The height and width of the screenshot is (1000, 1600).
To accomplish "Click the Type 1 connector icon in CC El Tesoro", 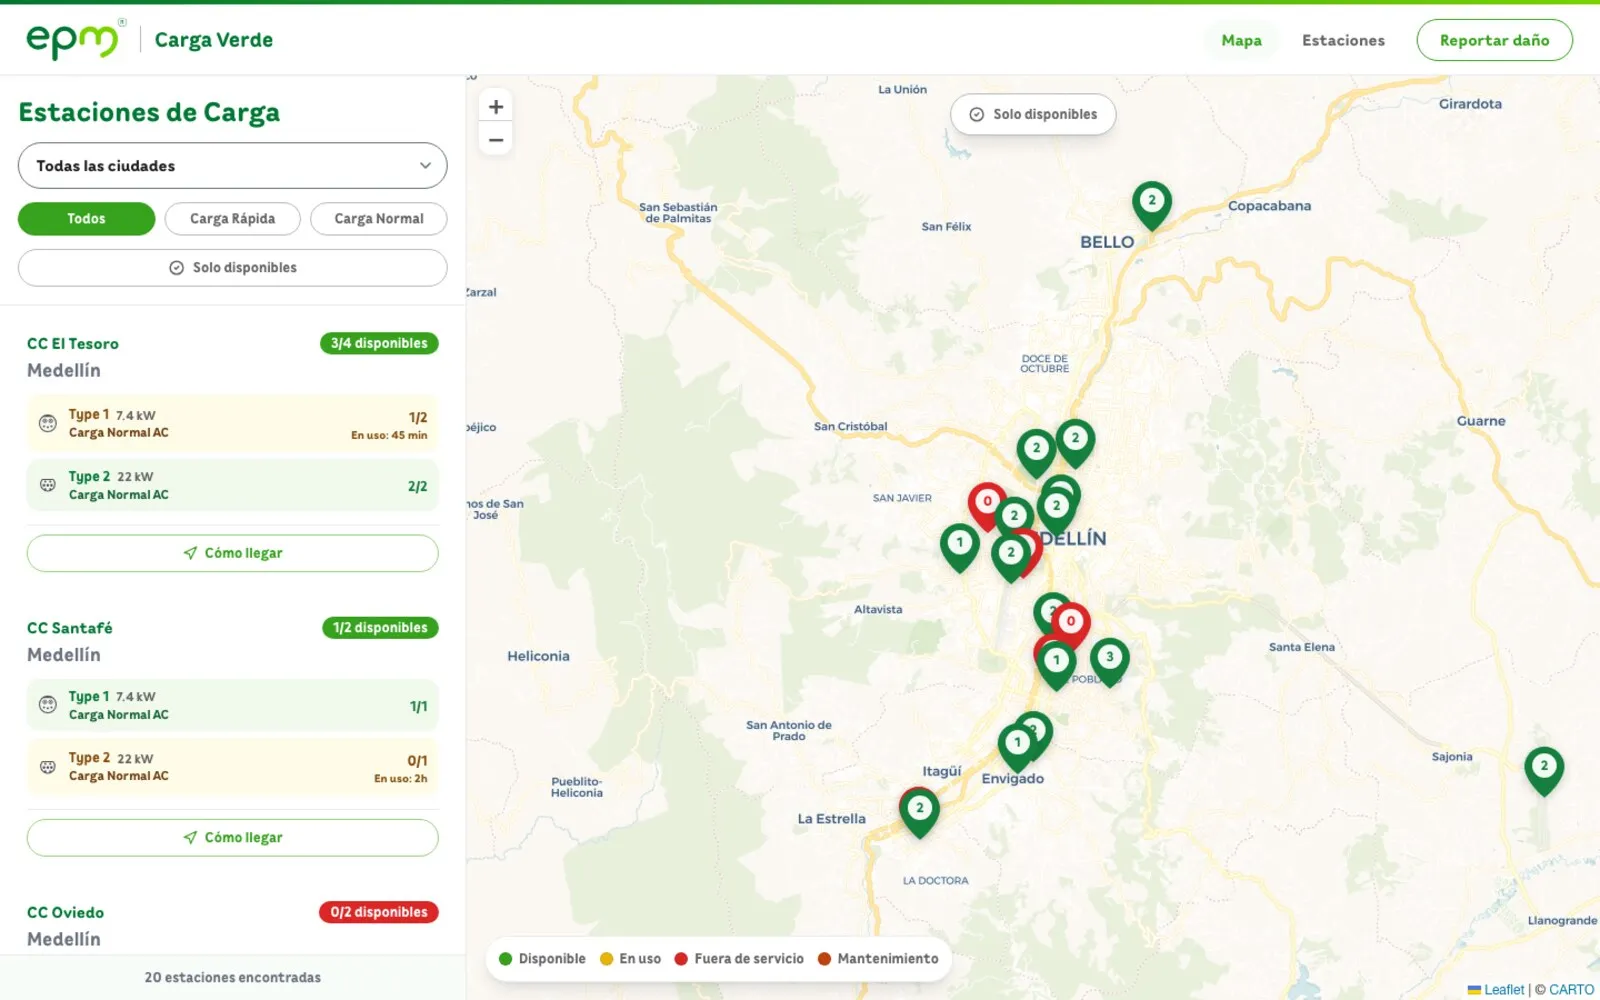I will pos(47,423).
